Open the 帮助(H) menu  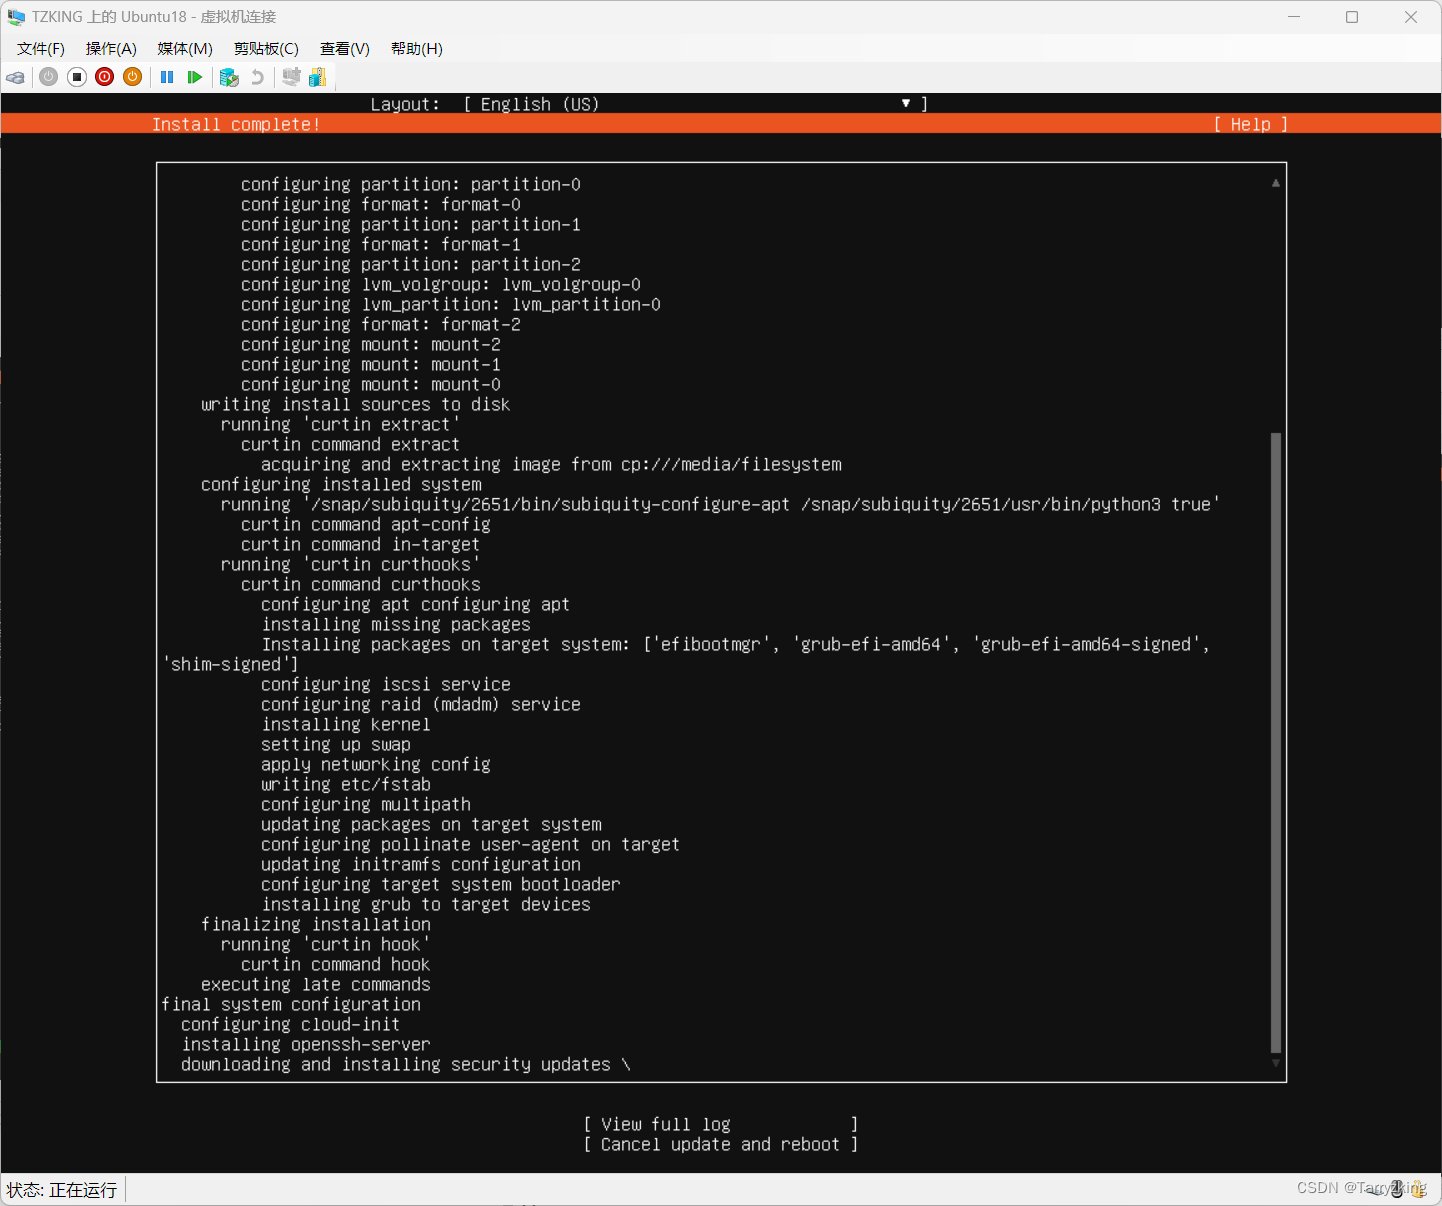pos(417,49)
